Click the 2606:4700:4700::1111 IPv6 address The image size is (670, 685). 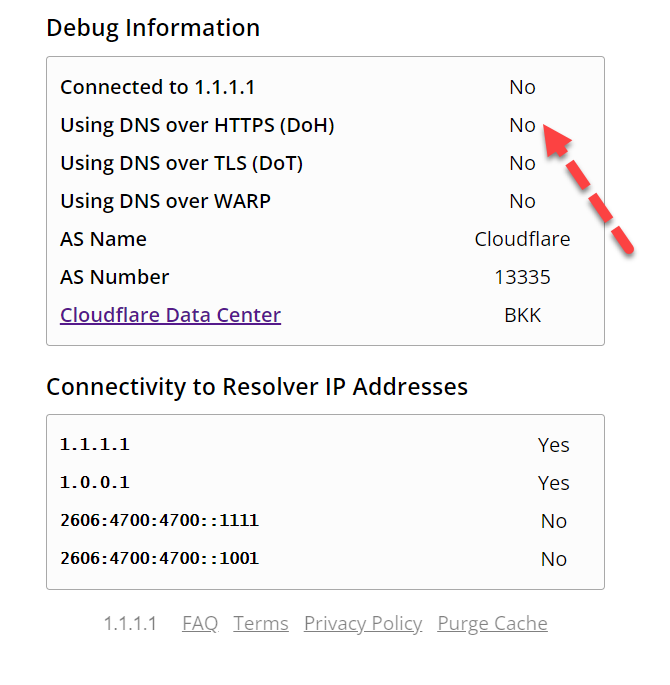(x=159, y=521)
